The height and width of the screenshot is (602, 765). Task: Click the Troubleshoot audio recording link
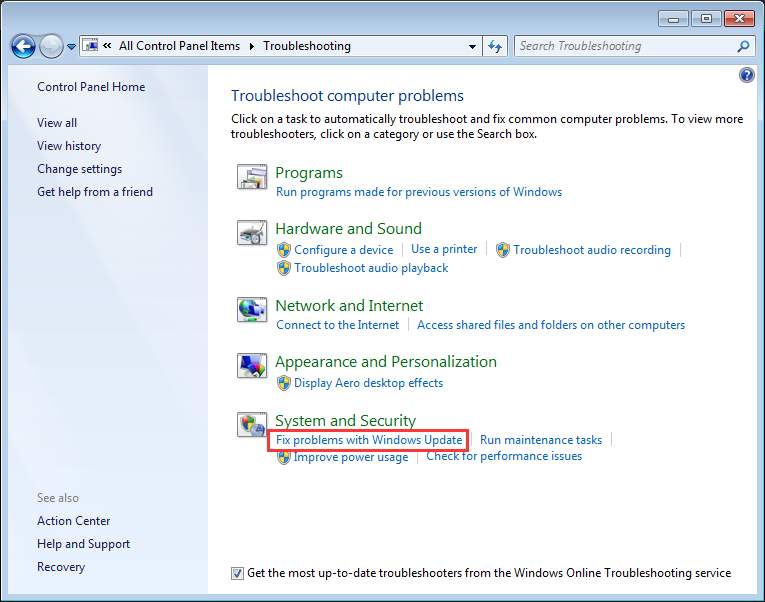tap(591, 250)
